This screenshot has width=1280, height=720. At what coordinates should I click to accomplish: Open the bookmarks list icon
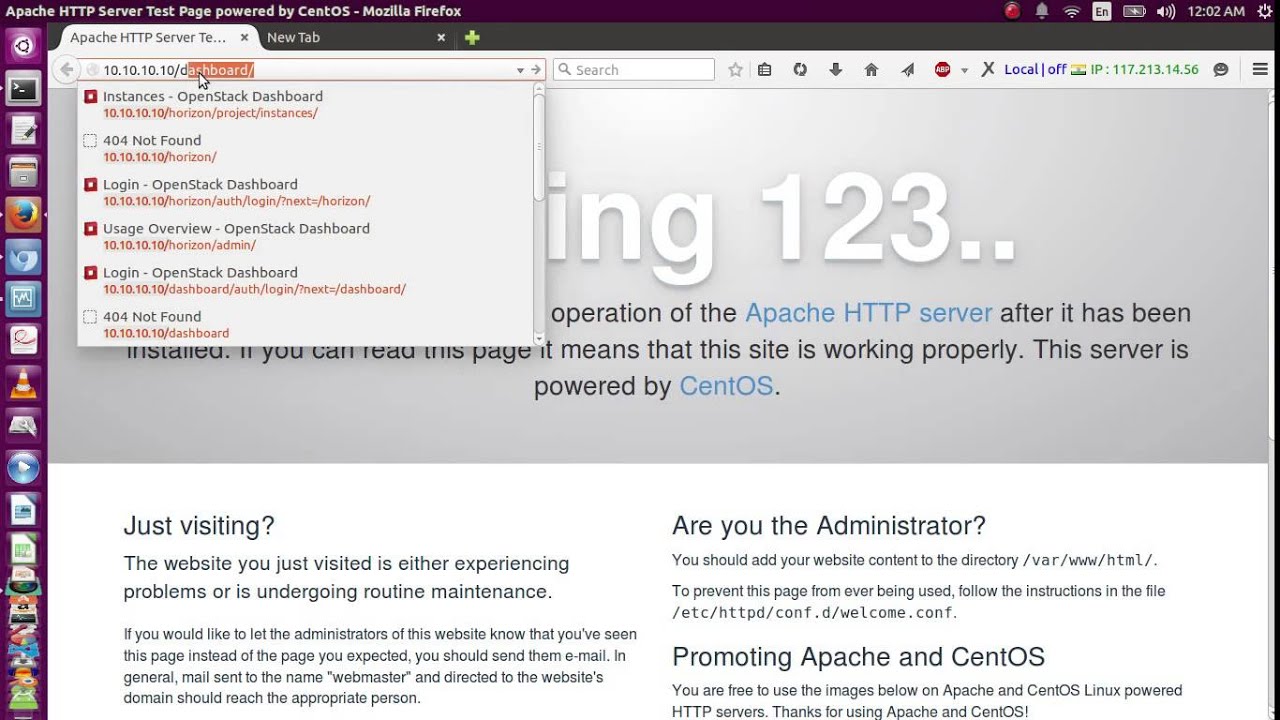point(765,70)
